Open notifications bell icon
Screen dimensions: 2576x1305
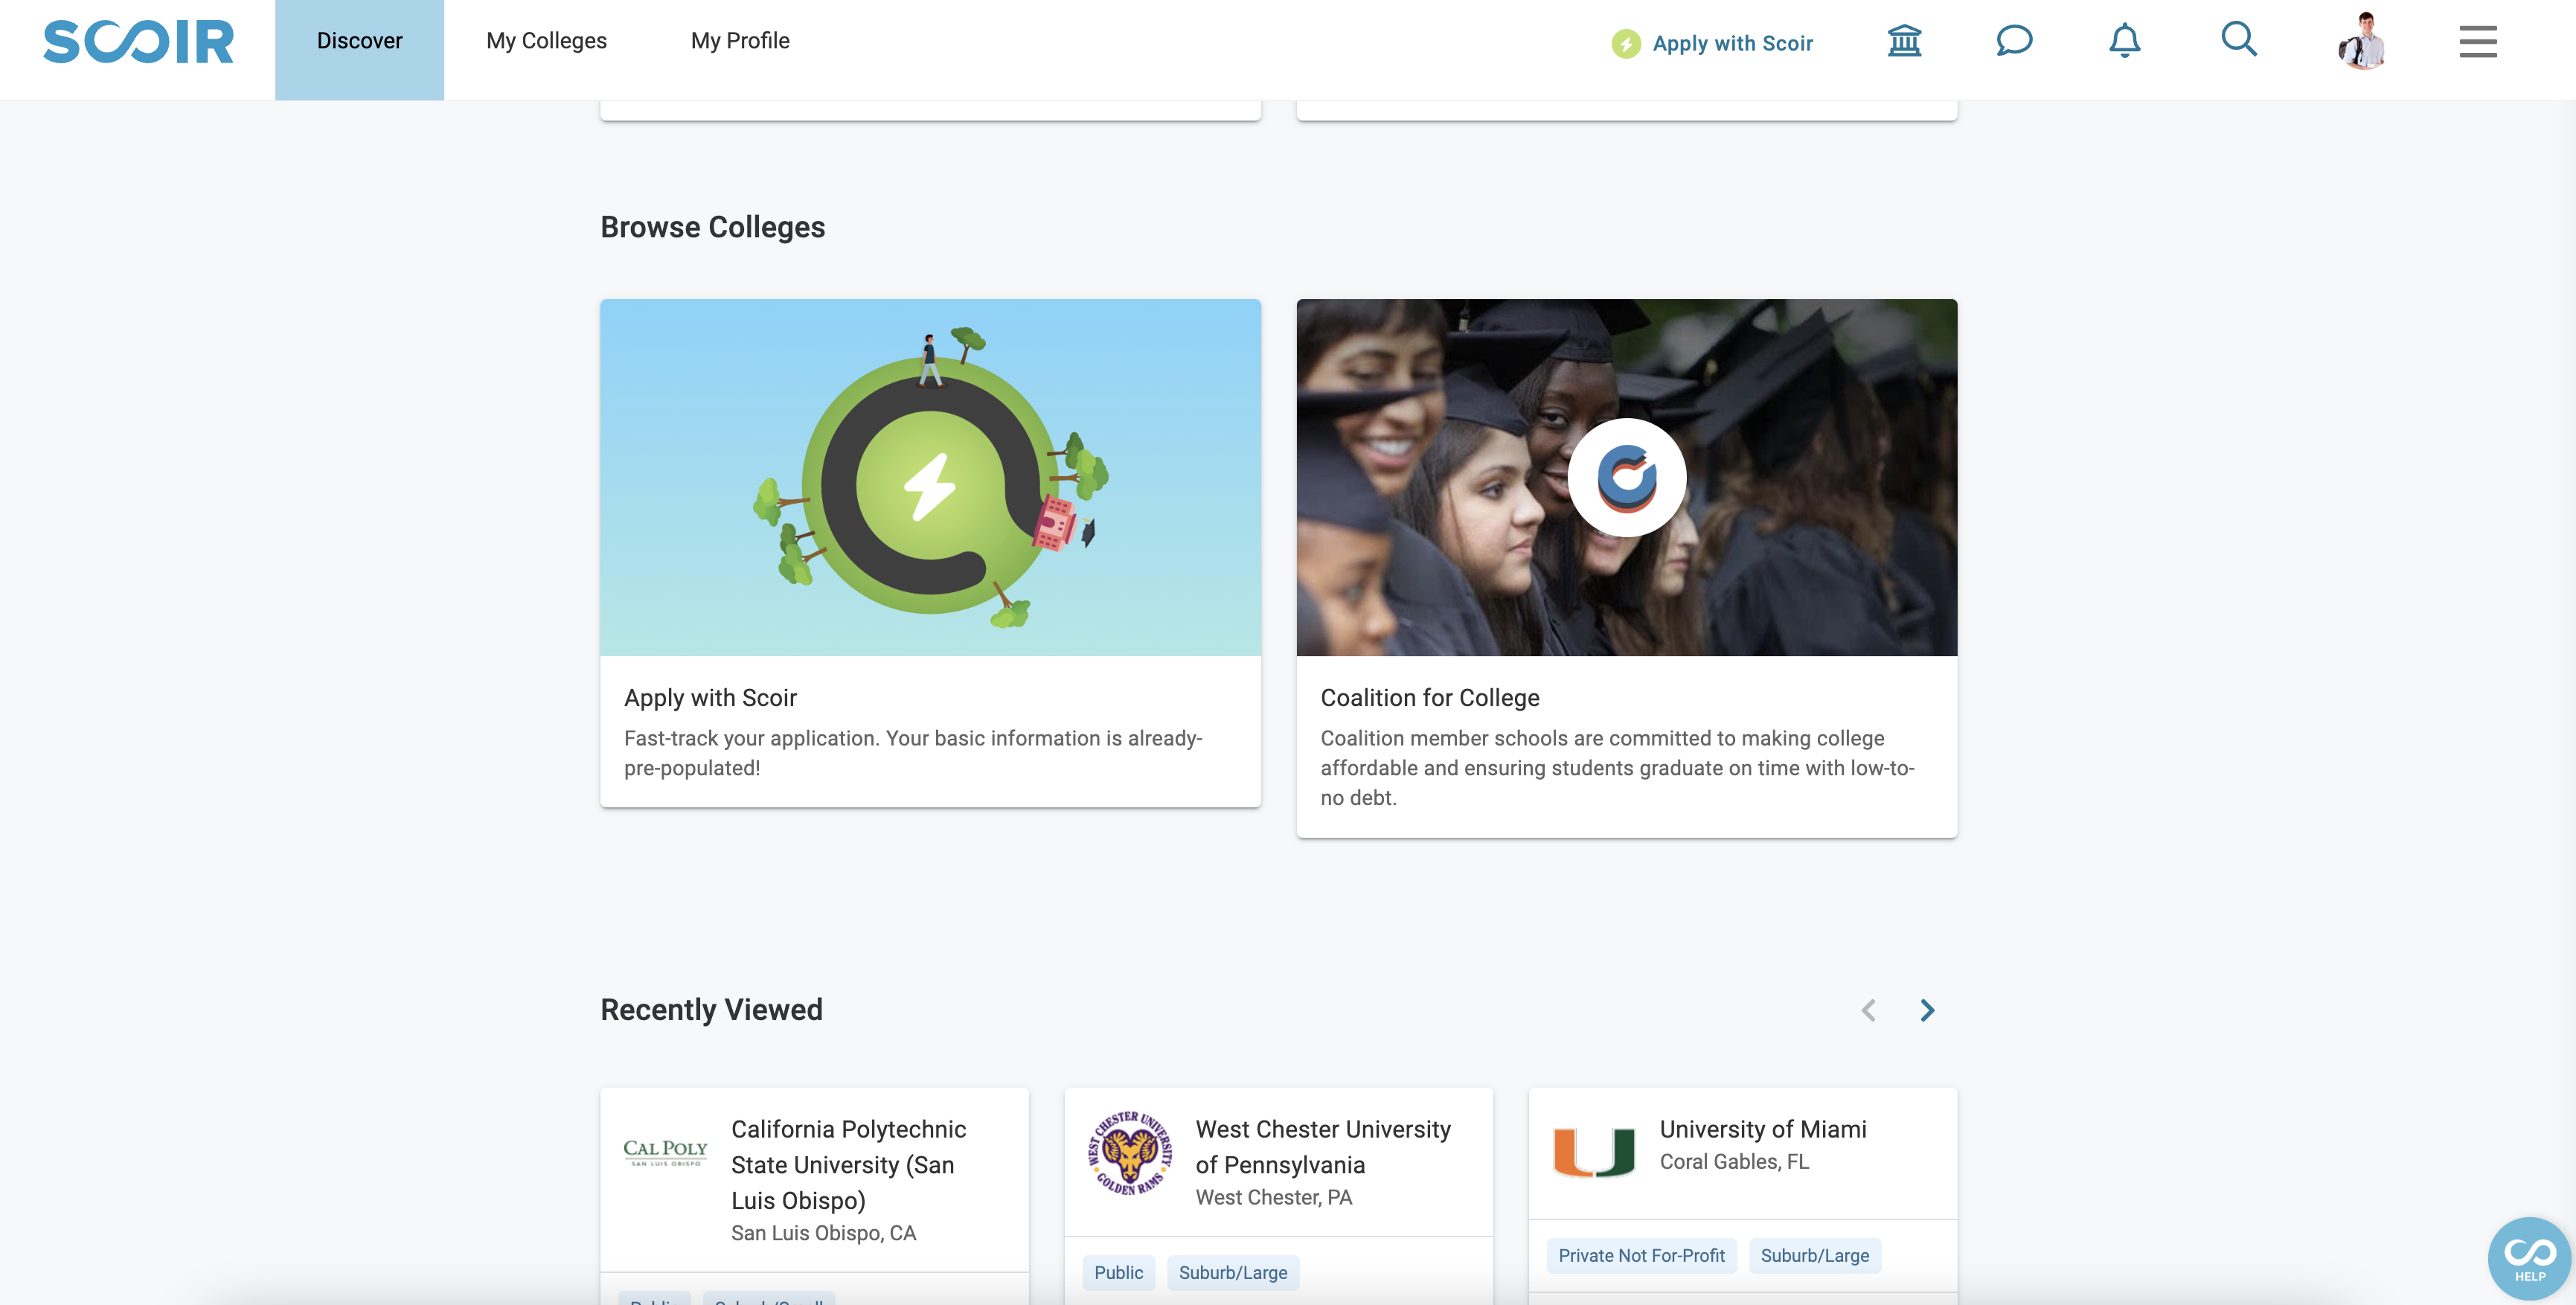point(2125,41)
